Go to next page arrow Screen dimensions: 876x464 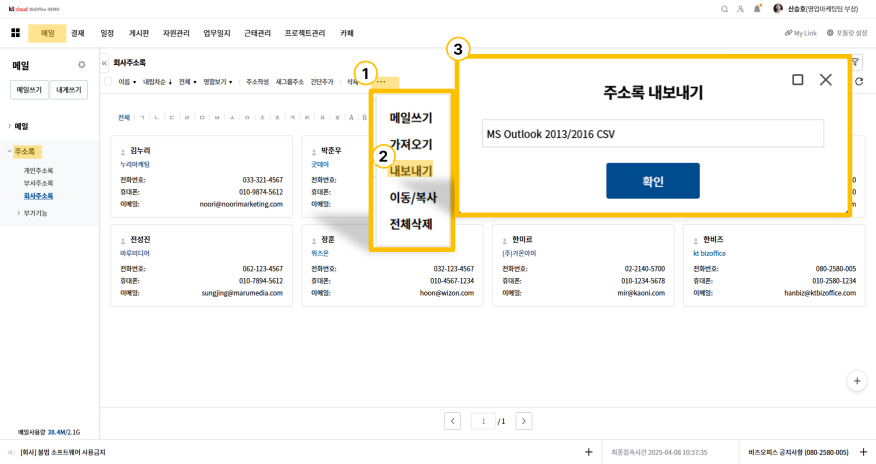(523, 421)
